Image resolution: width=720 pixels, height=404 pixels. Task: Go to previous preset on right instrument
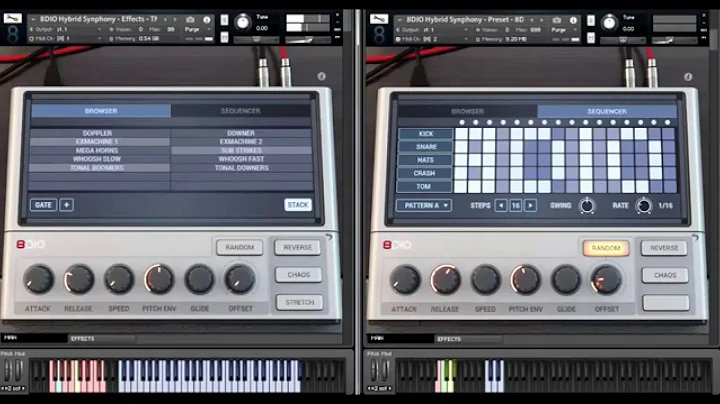(x=532, y=20)
